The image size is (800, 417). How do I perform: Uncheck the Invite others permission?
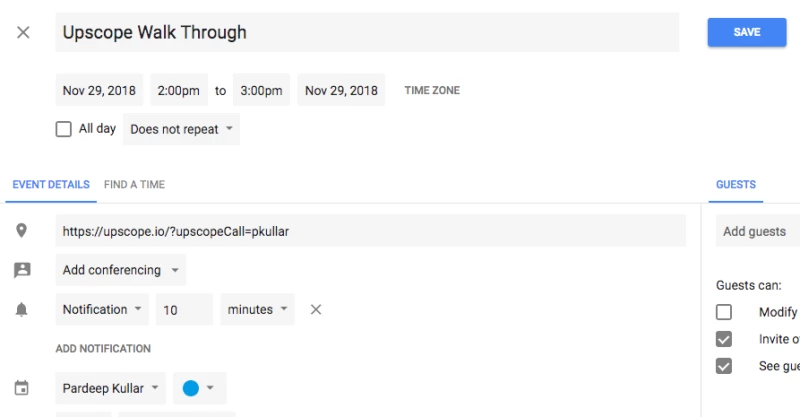(x=725, y=339)
